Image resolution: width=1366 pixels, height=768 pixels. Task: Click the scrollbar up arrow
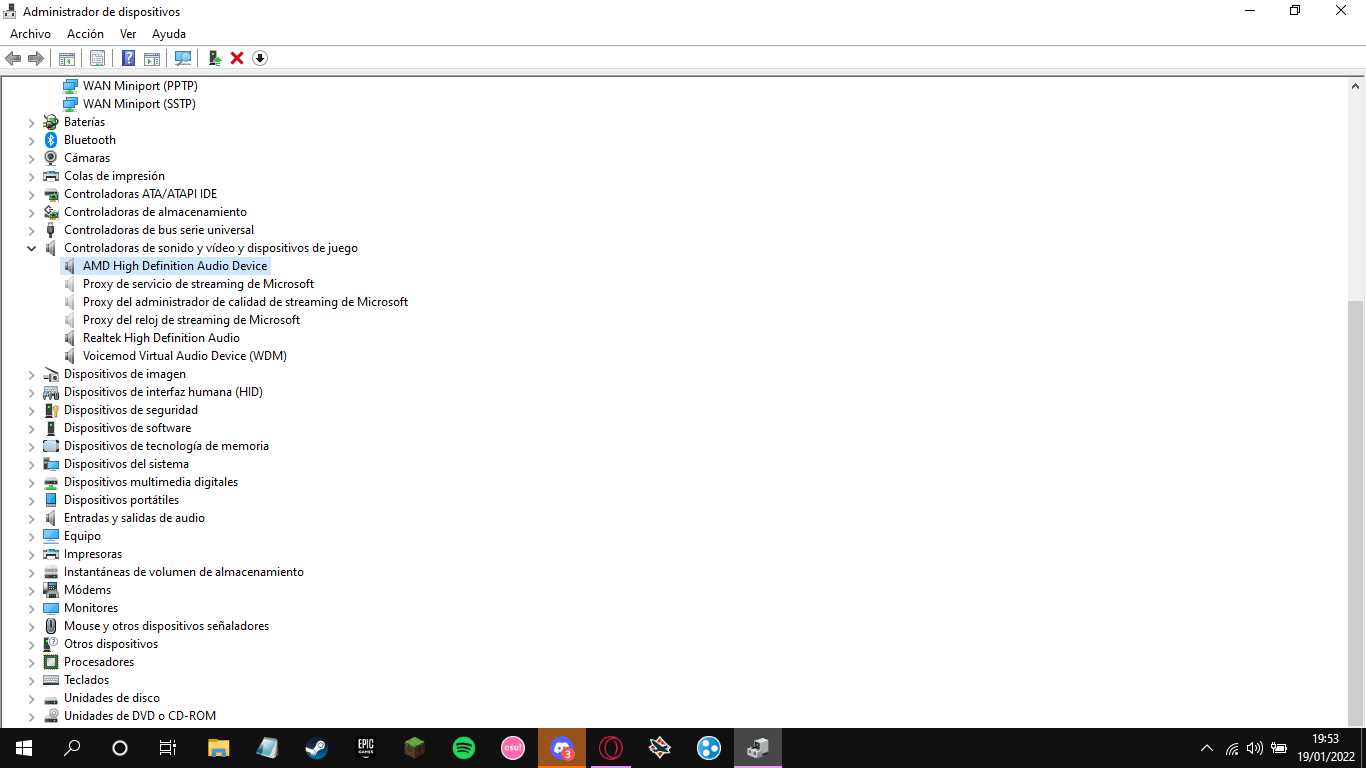(1355, 86)
